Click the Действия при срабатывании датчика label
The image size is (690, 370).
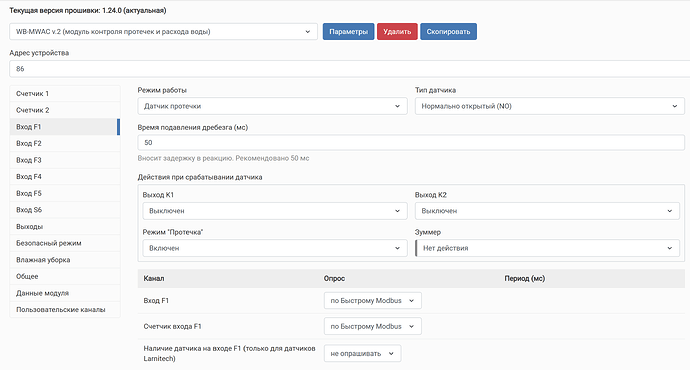click(x=200, y=177)
